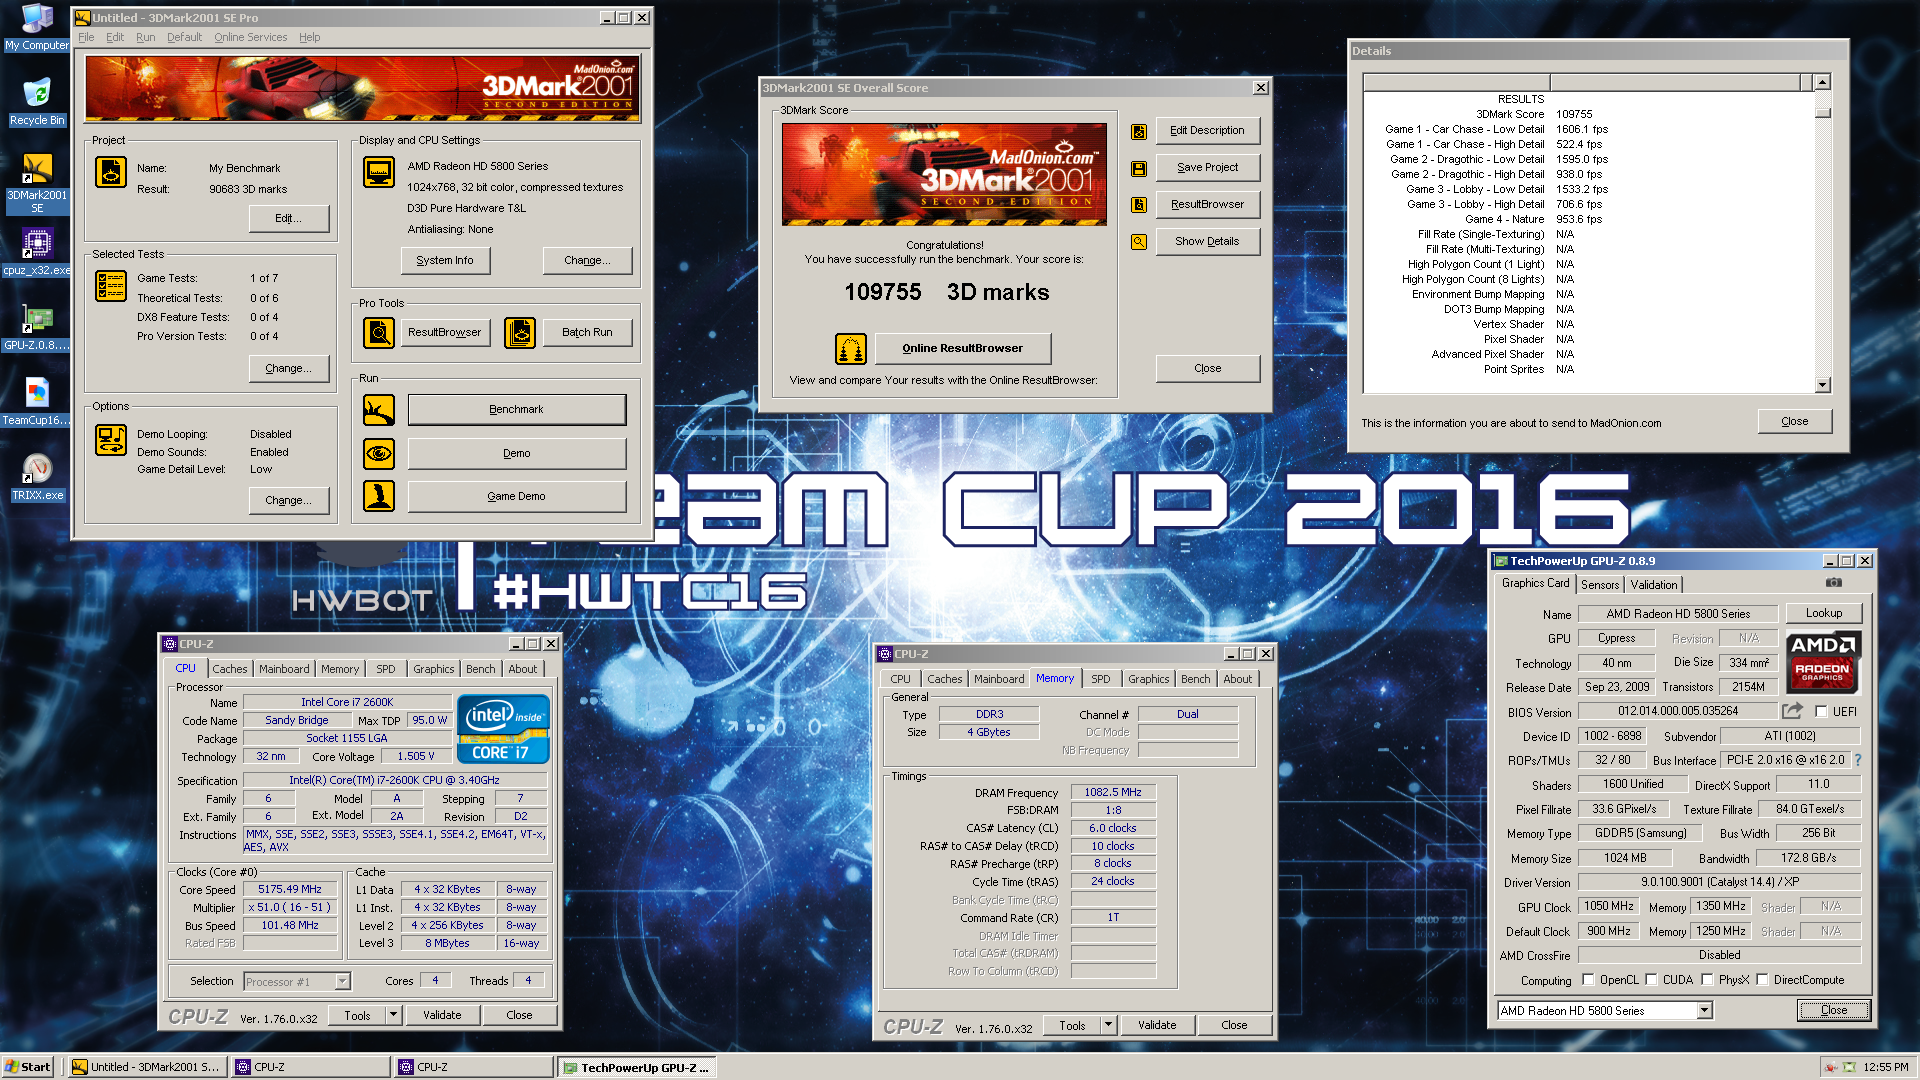Open the Online Services menu in 3DMark2001
This screenshot has height=1080, width=1920.
click(x=250, y=37)
